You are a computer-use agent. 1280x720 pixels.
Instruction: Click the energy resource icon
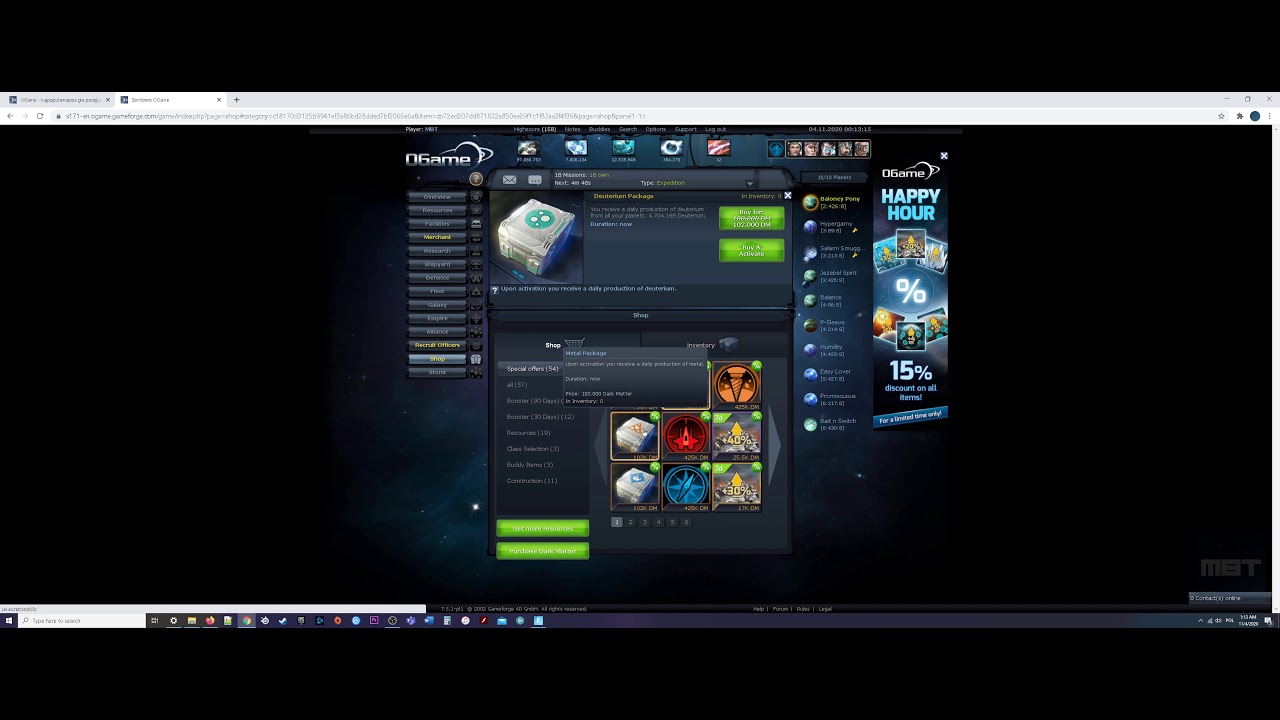point(671,148)
